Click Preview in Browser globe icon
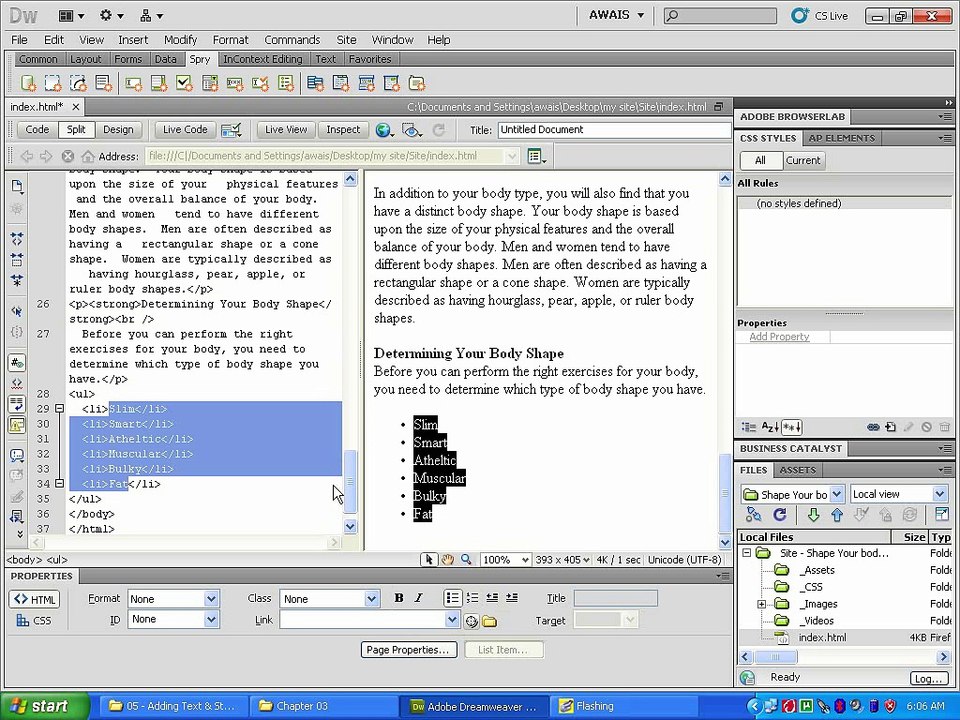 (384, 130)
